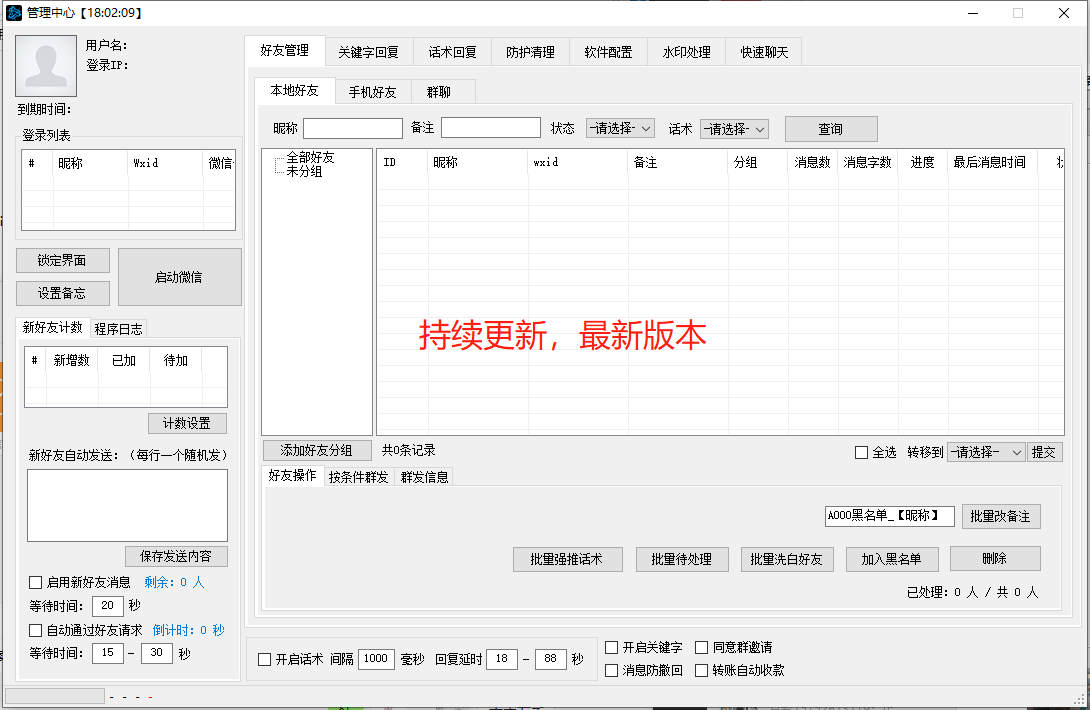Screen dimensions: 1090x710
Task: Click the 计数设置 button
Action: tap(187, 423)
